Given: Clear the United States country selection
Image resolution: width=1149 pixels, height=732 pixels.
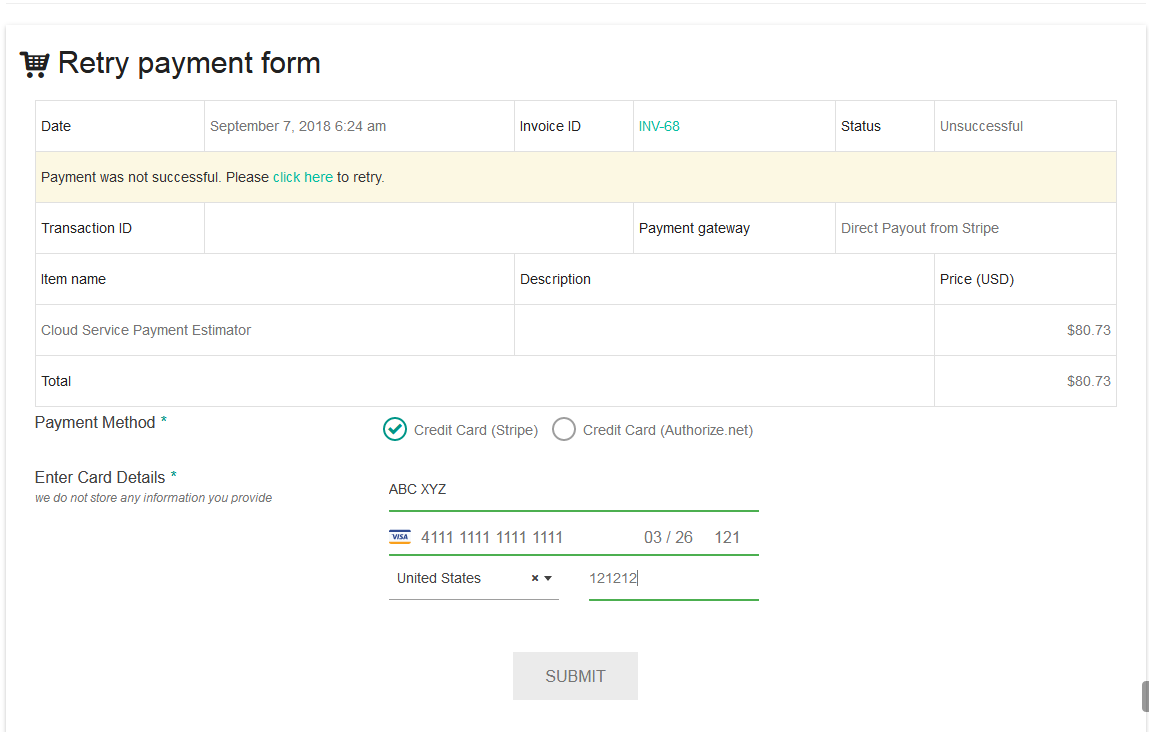Looking at the screenshot, I should pos(535,578).
